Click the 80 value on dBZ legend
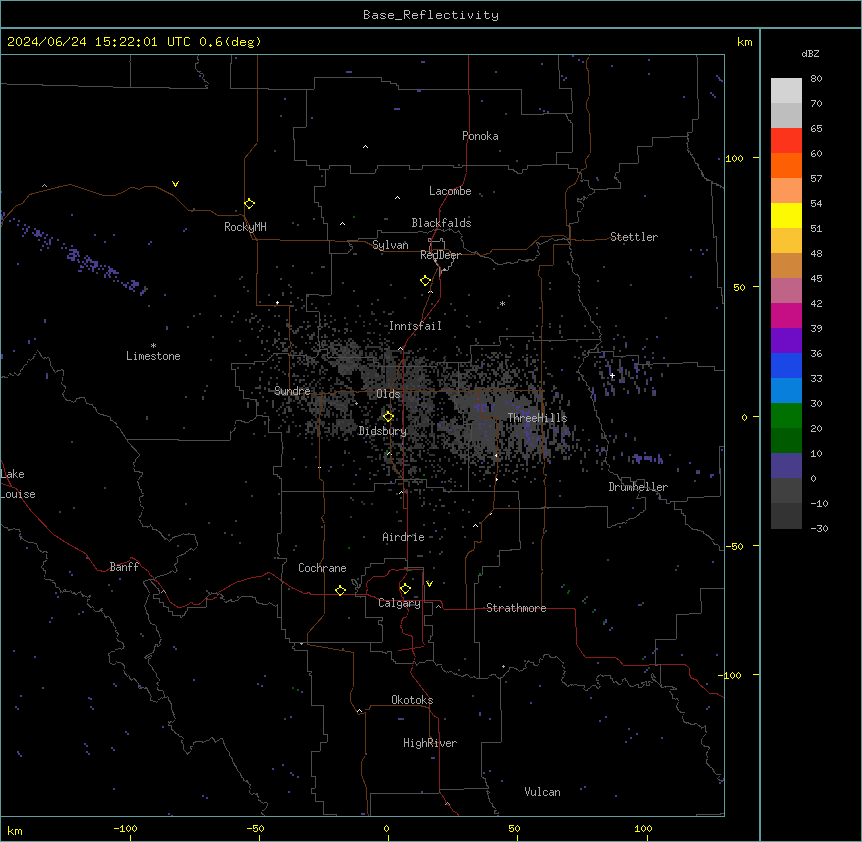Viewport: 862px width, 842px height. tap(816, 79)
